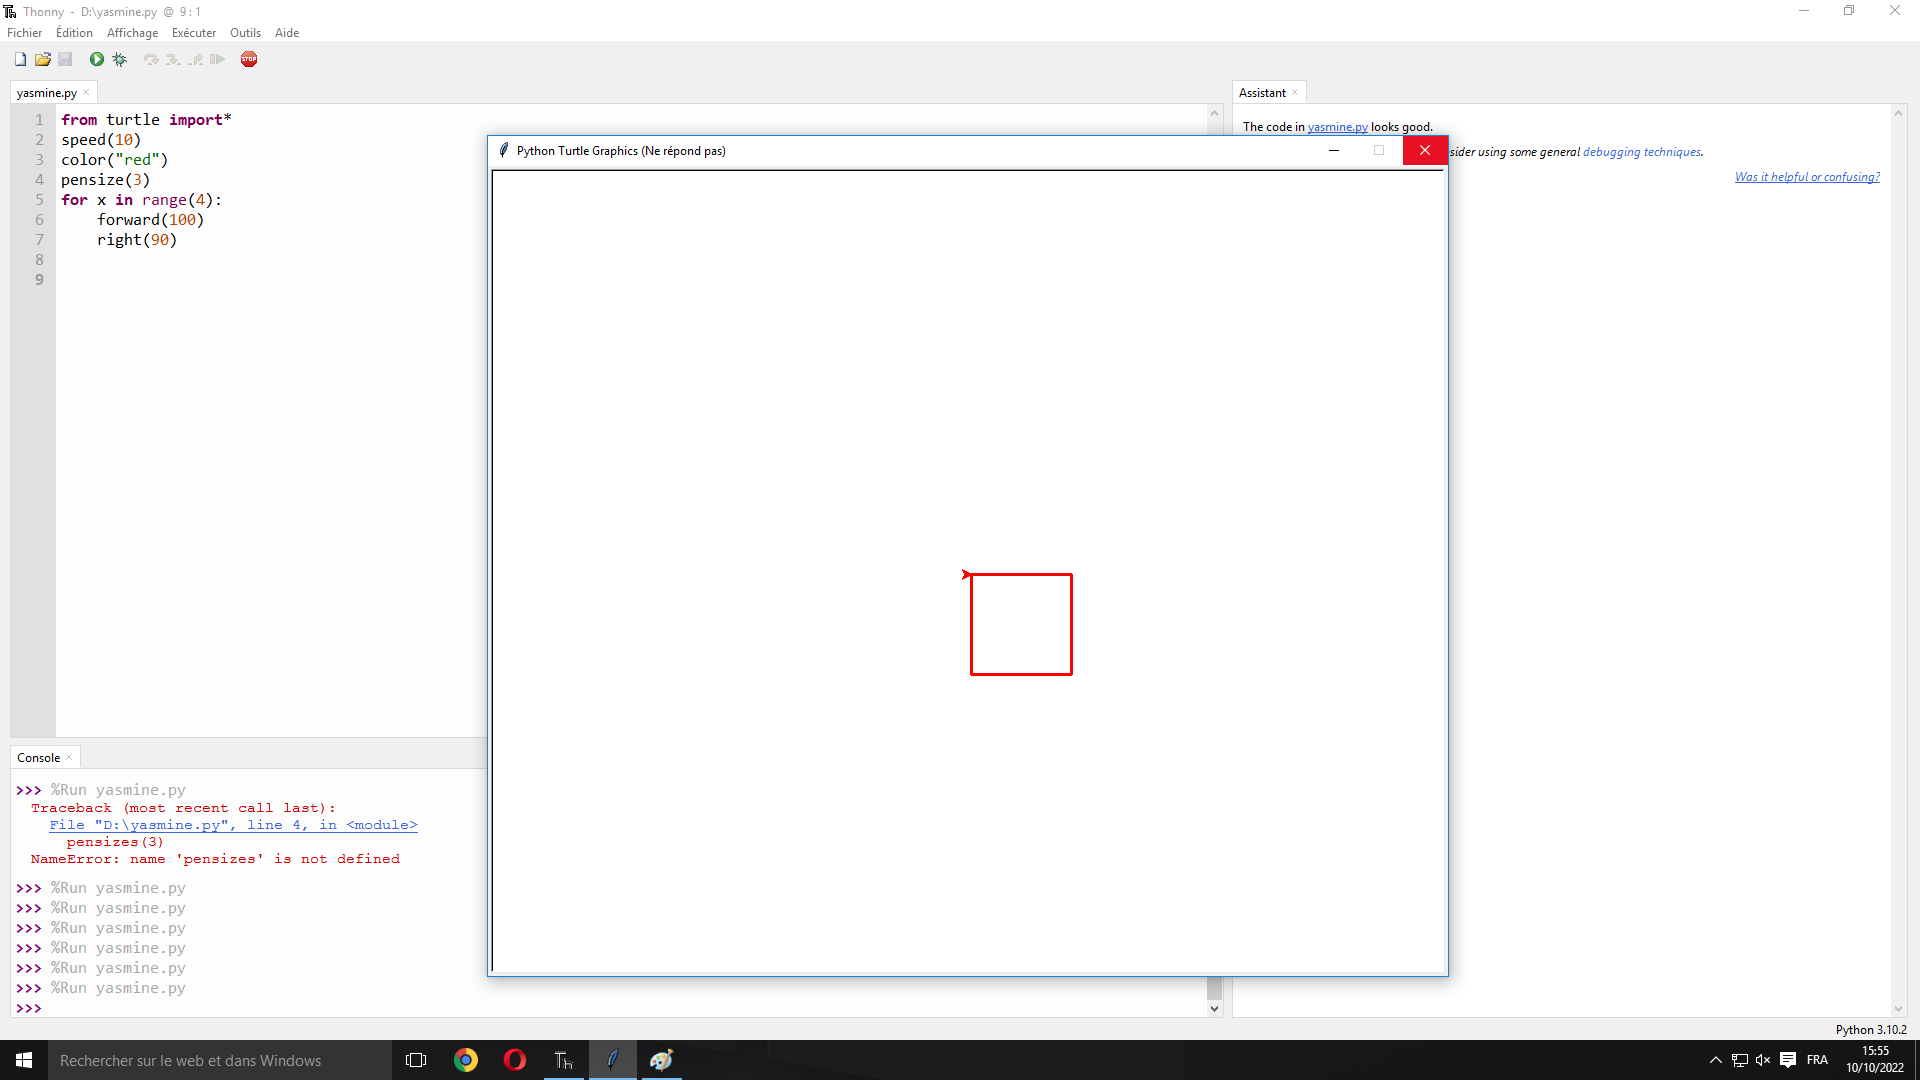Image resolution: width=1920 pixels, height=1080 pixels.
Task: Click the Debug bug icon
Action: pyautogui.click(x=120, y=59)
